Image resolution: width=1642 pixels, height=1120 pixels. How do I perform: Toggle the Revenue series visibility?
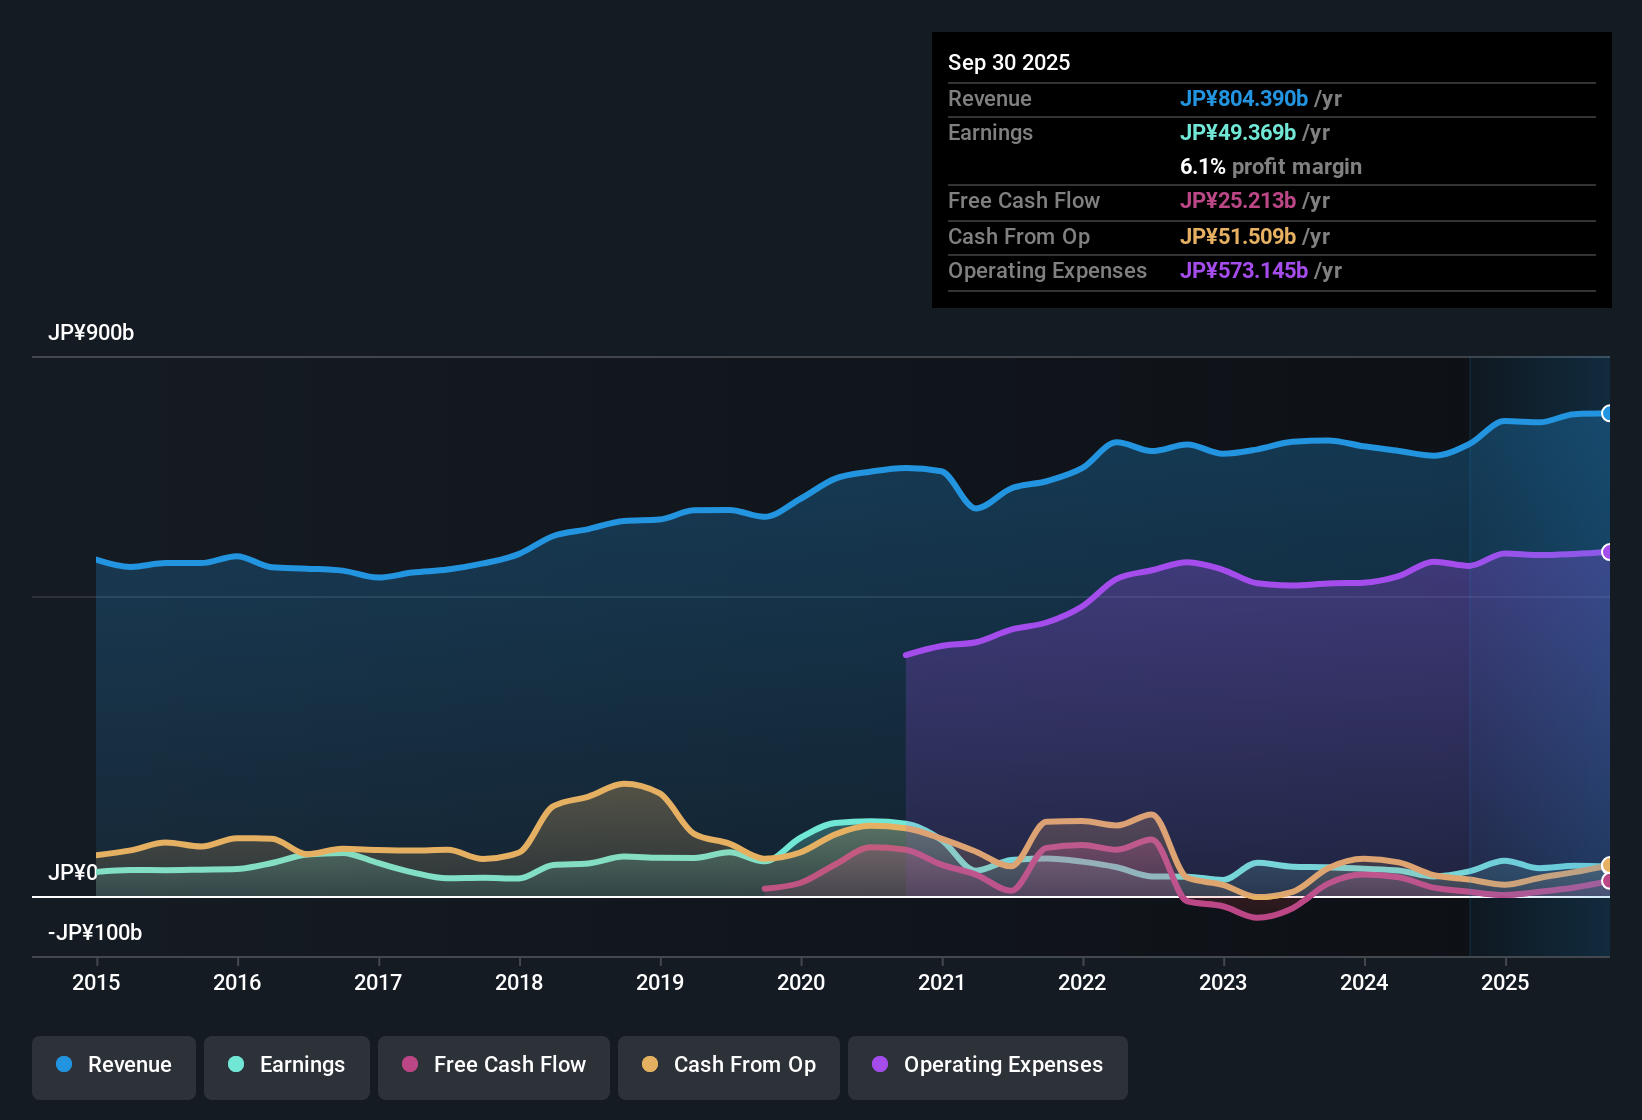113,1066
